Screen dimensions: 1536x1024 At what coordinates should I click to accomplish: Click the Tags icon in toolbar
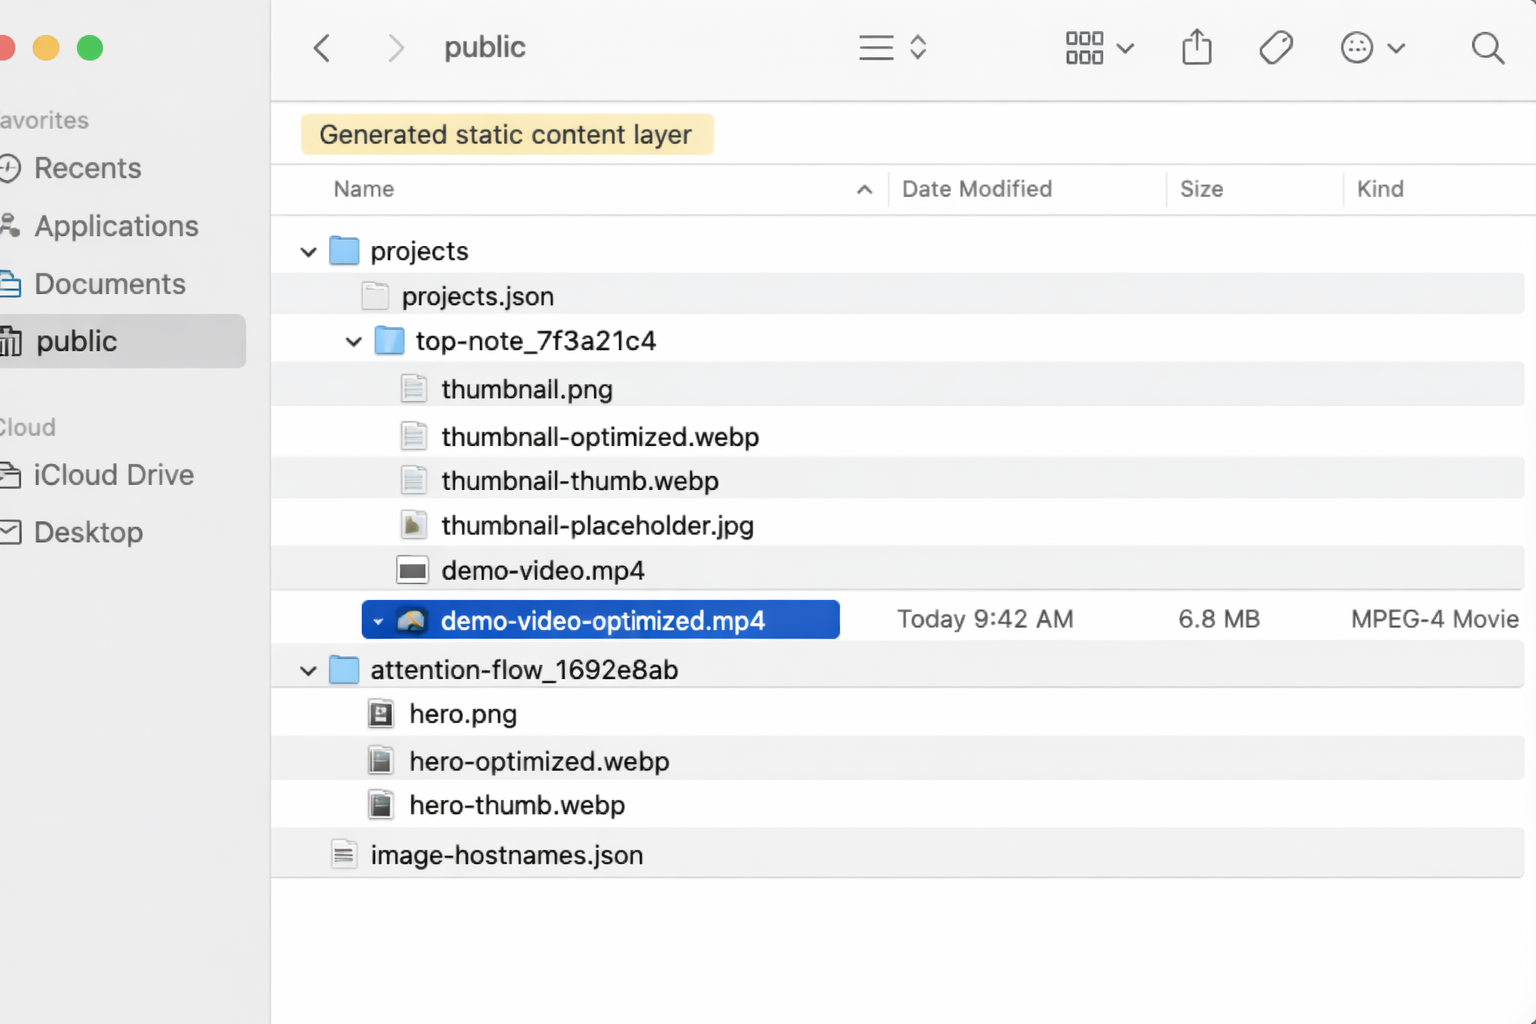[1275, 48]
